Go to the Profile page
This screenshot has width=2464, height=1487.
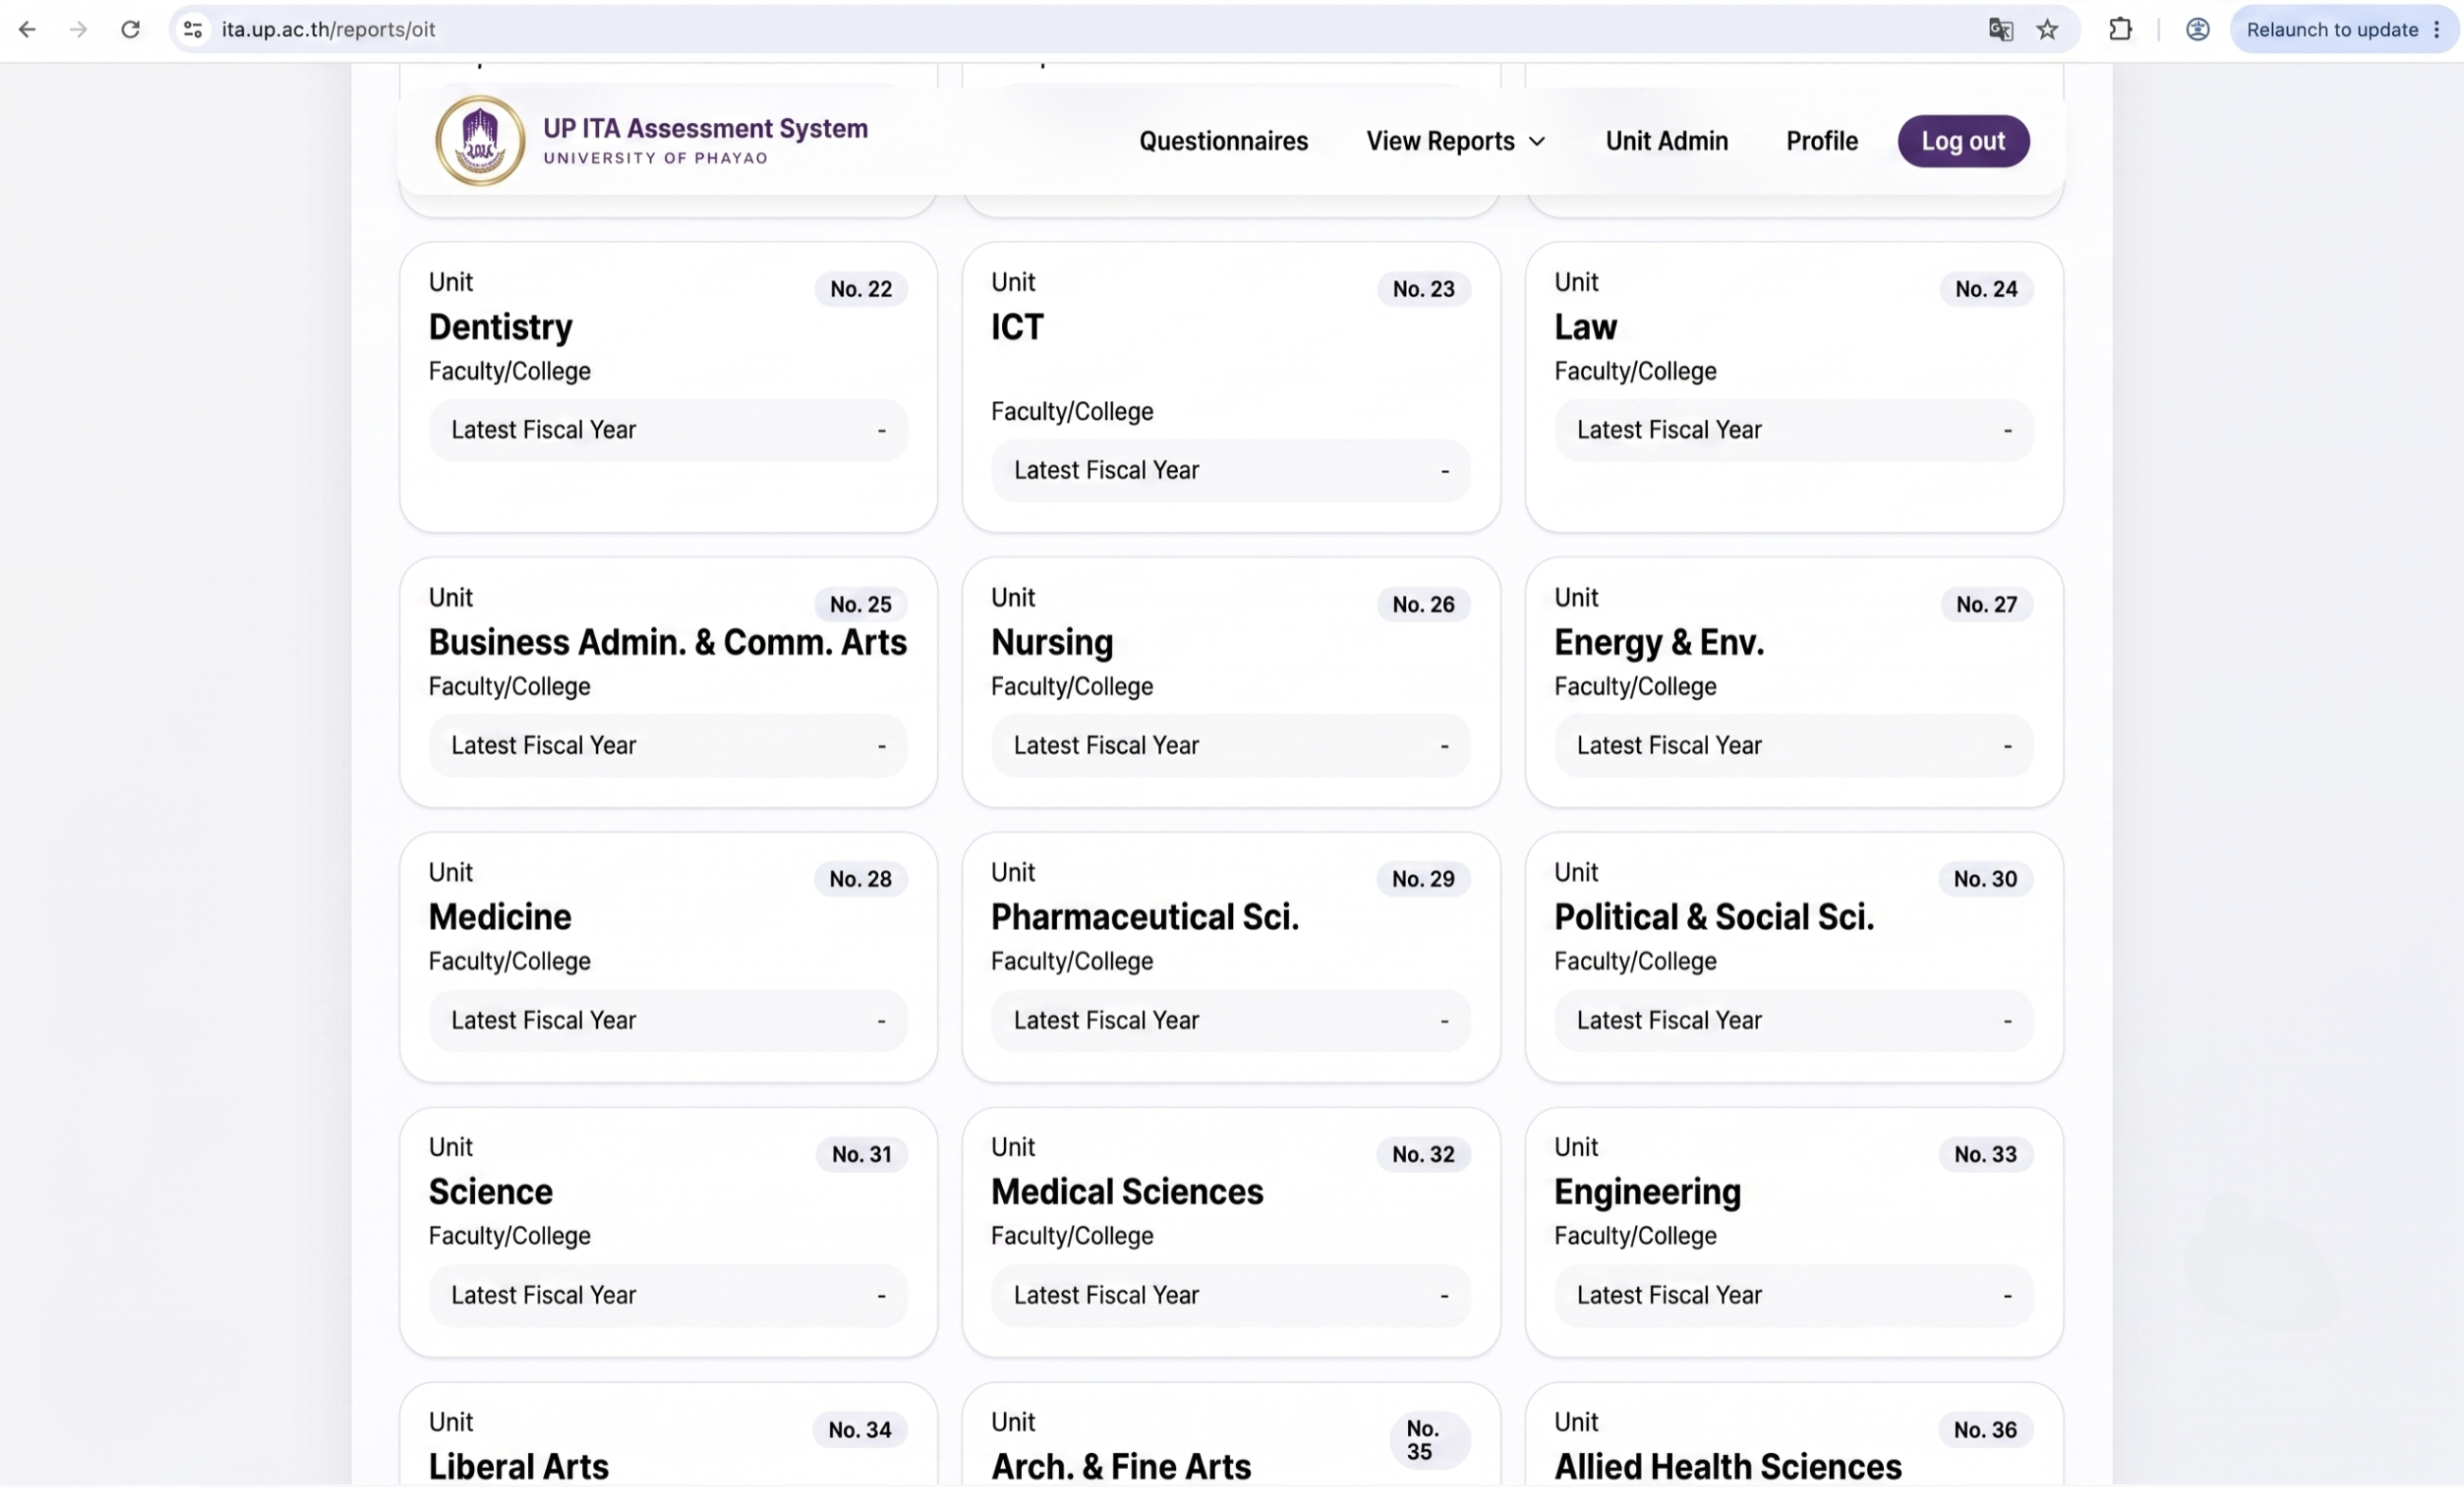pyautogui.click(x=1822, y=141)
